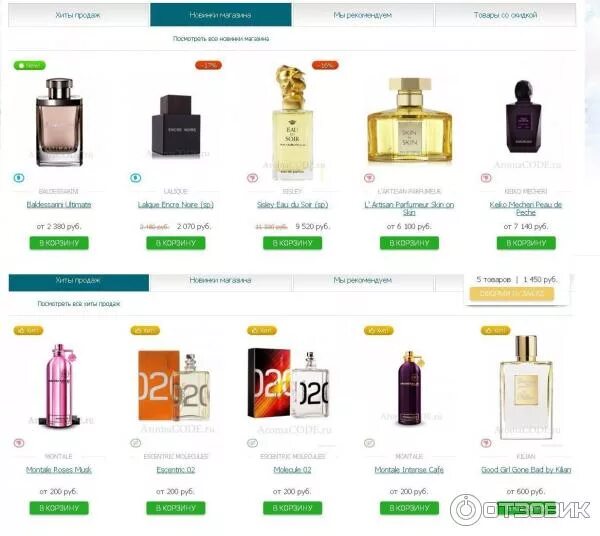Open Skin on Skin bottle thumbnail
Viewport: 600px width, 536px height.
pyautogui.click(x=409, y=121)
